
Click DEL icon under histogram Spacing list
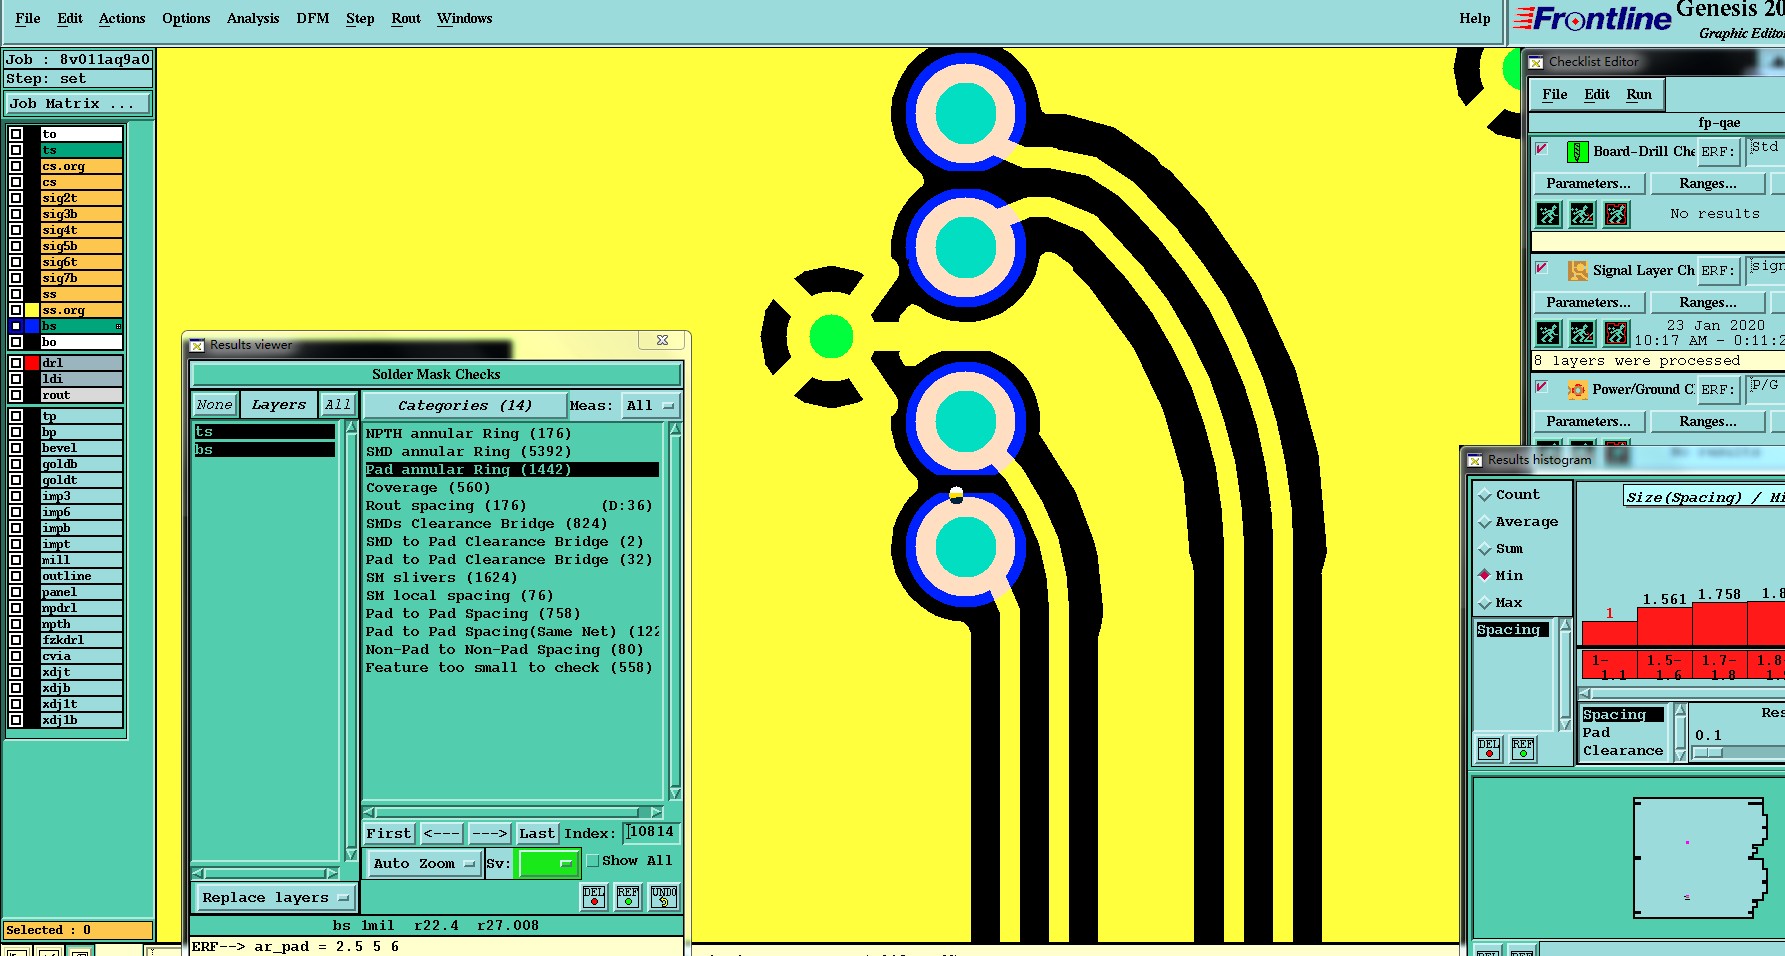pyautogui.click(x=1489, y=749)
